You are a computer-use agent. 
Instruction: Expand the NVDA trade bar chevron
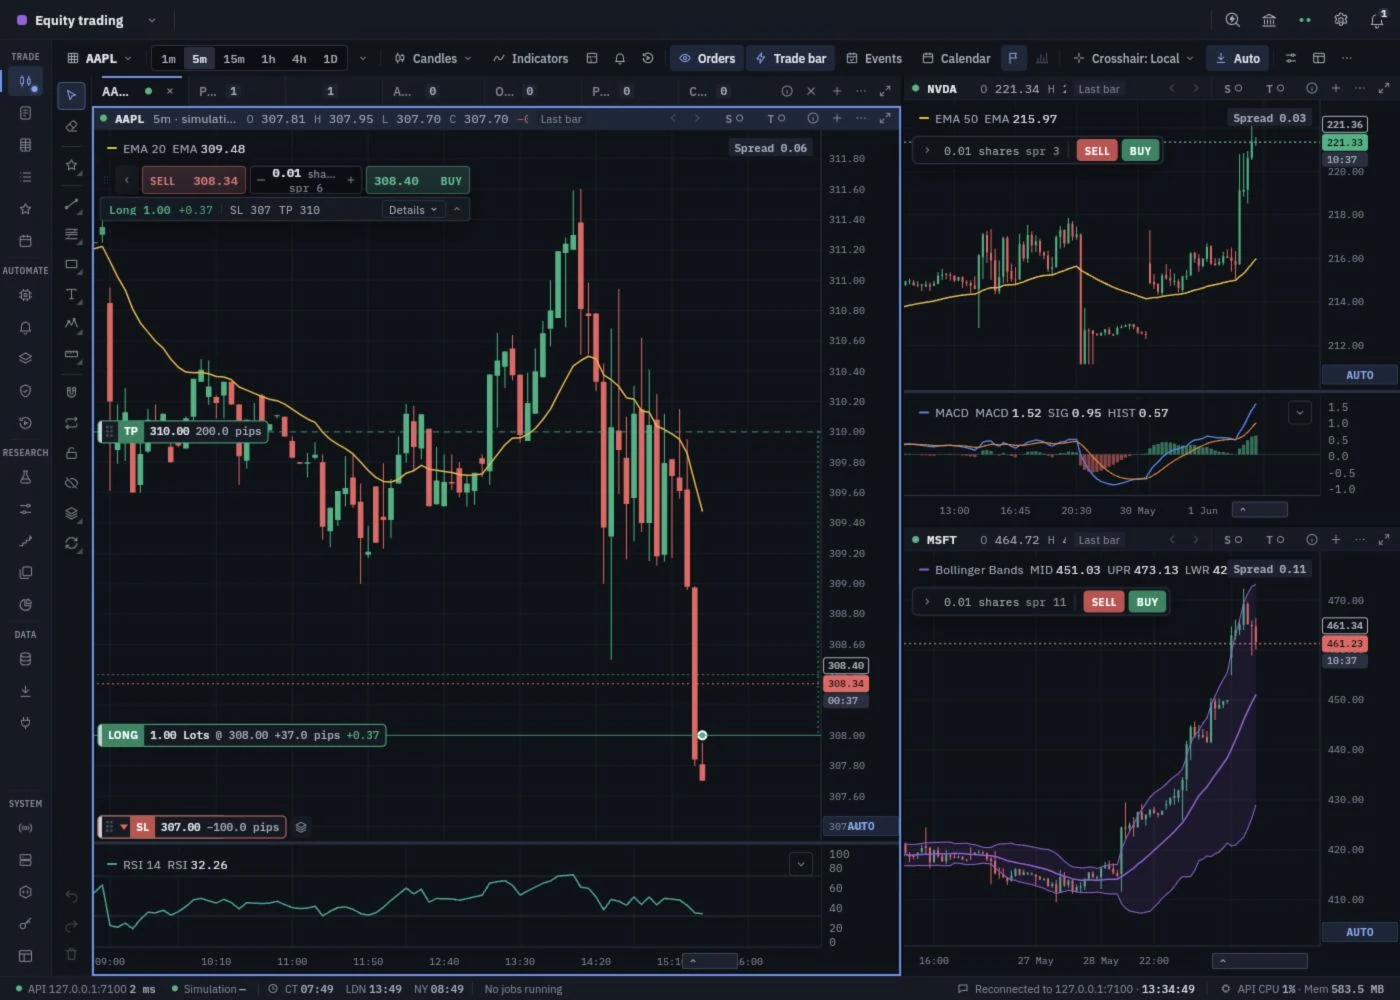(x=927, y=151)
